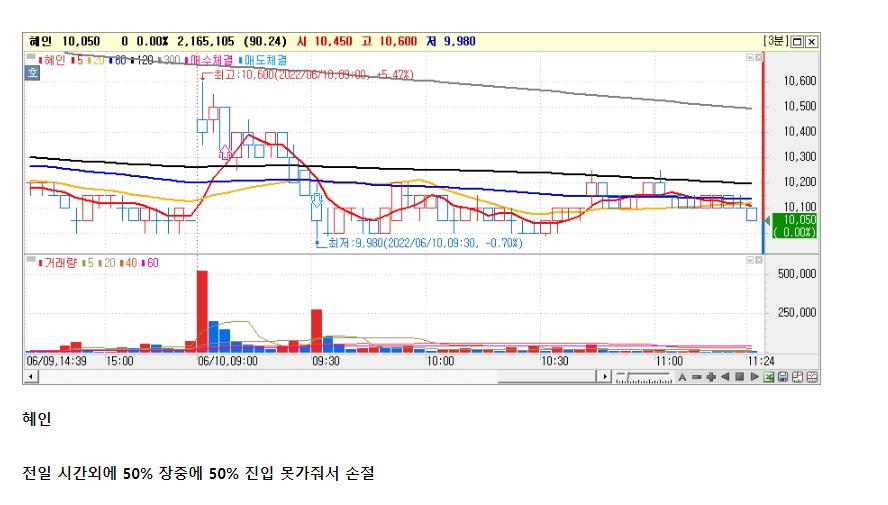Click the '혜인' price legend label
888x505 pixels.
(x=54, y=60)
